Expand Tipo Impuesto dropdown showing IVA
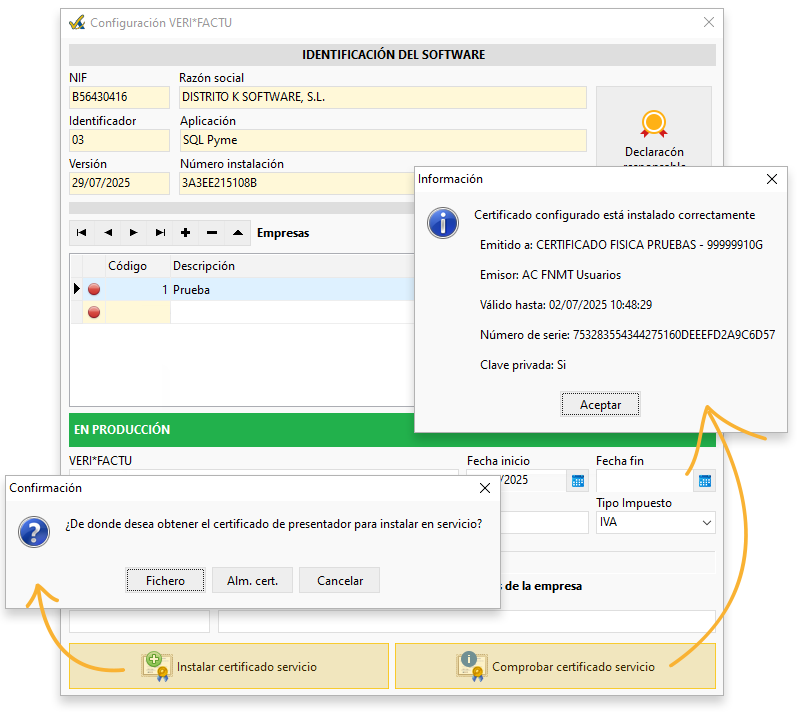810x727 pixels. (x=707, y=522)
